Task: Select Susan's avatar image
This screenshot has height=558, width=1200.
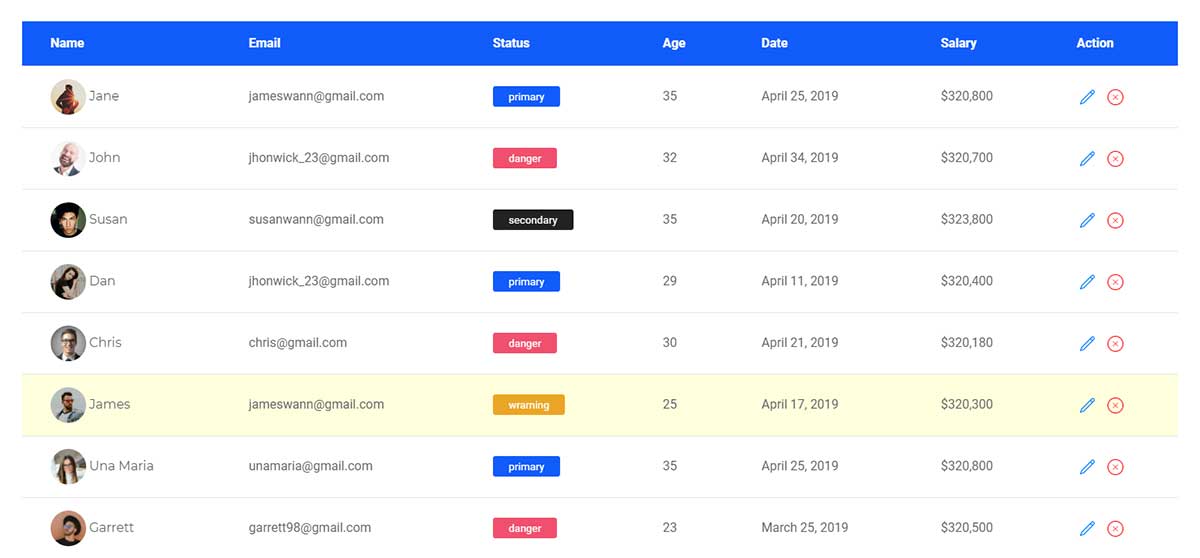Action: coord(68,220)
